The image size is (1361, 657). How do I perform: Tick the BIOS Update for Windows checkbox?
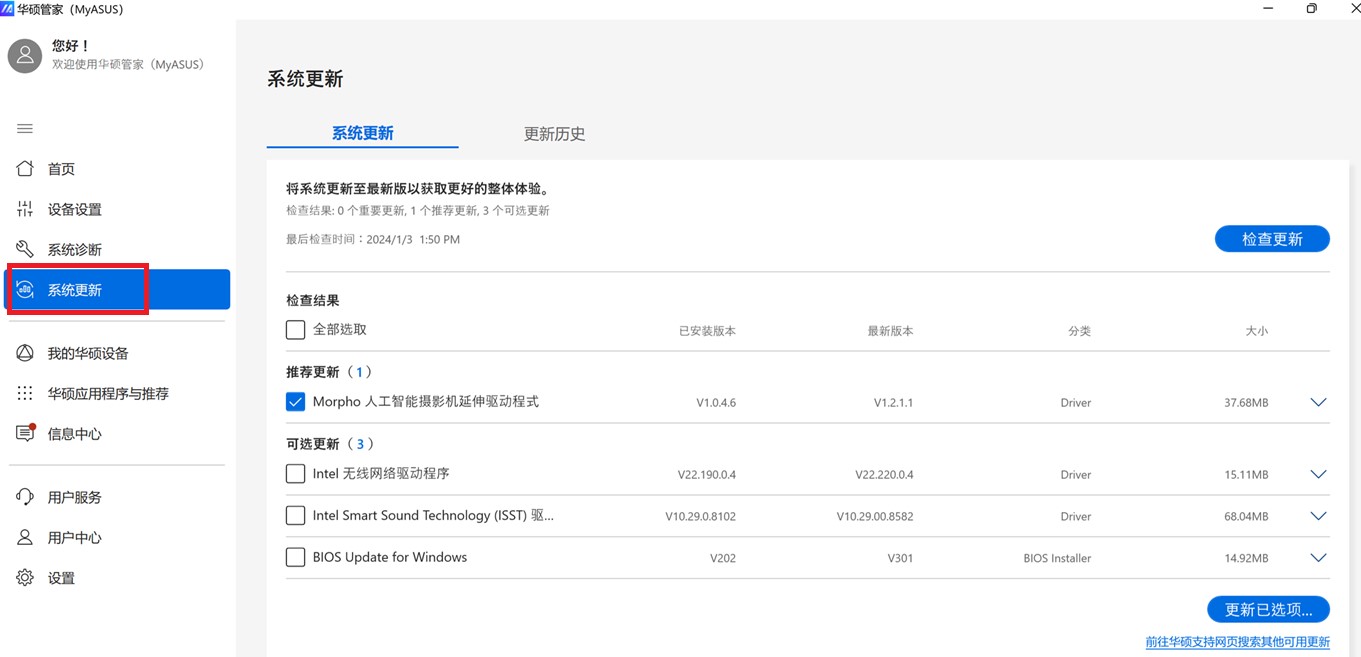(x=295, y=558)
